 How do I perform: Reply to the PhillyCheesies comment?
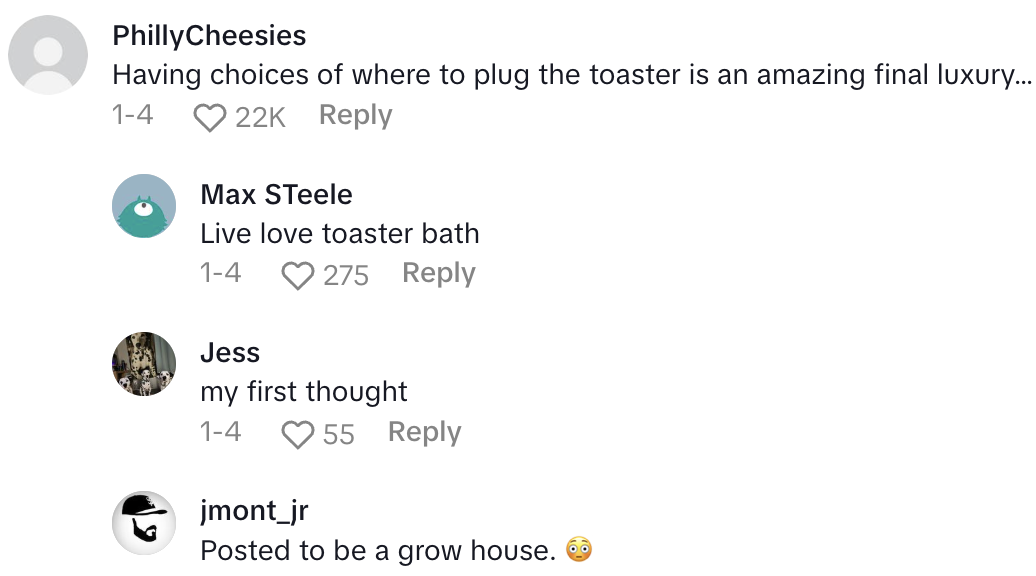click(355, 115)
